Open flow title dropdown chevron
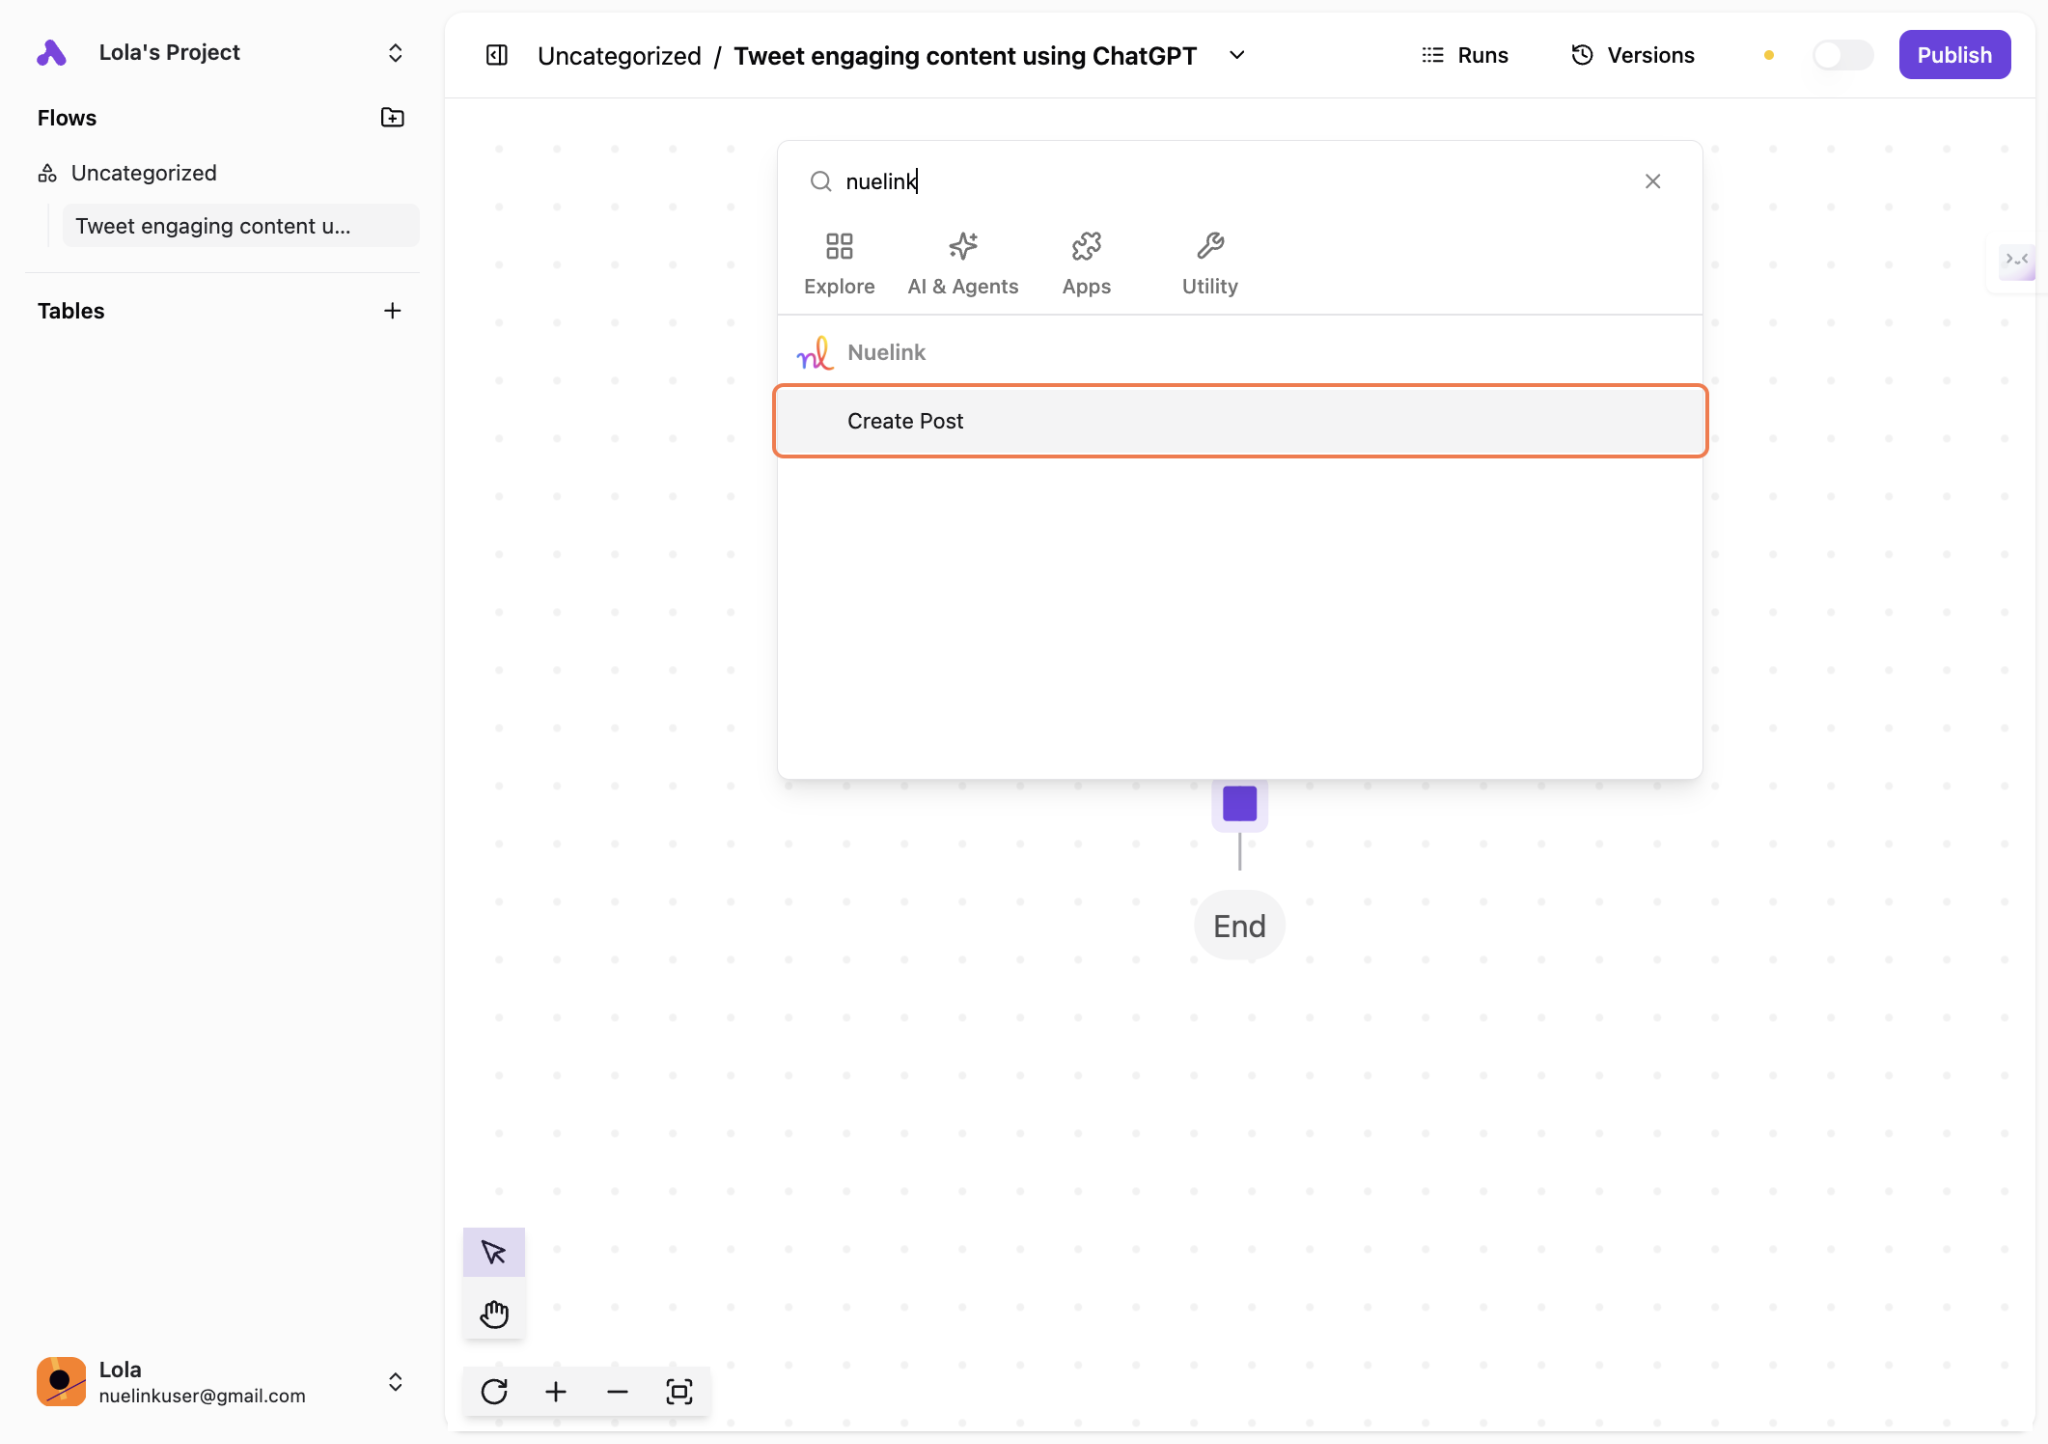The image size is (2048, 1444). click(x=1237, y=55)
